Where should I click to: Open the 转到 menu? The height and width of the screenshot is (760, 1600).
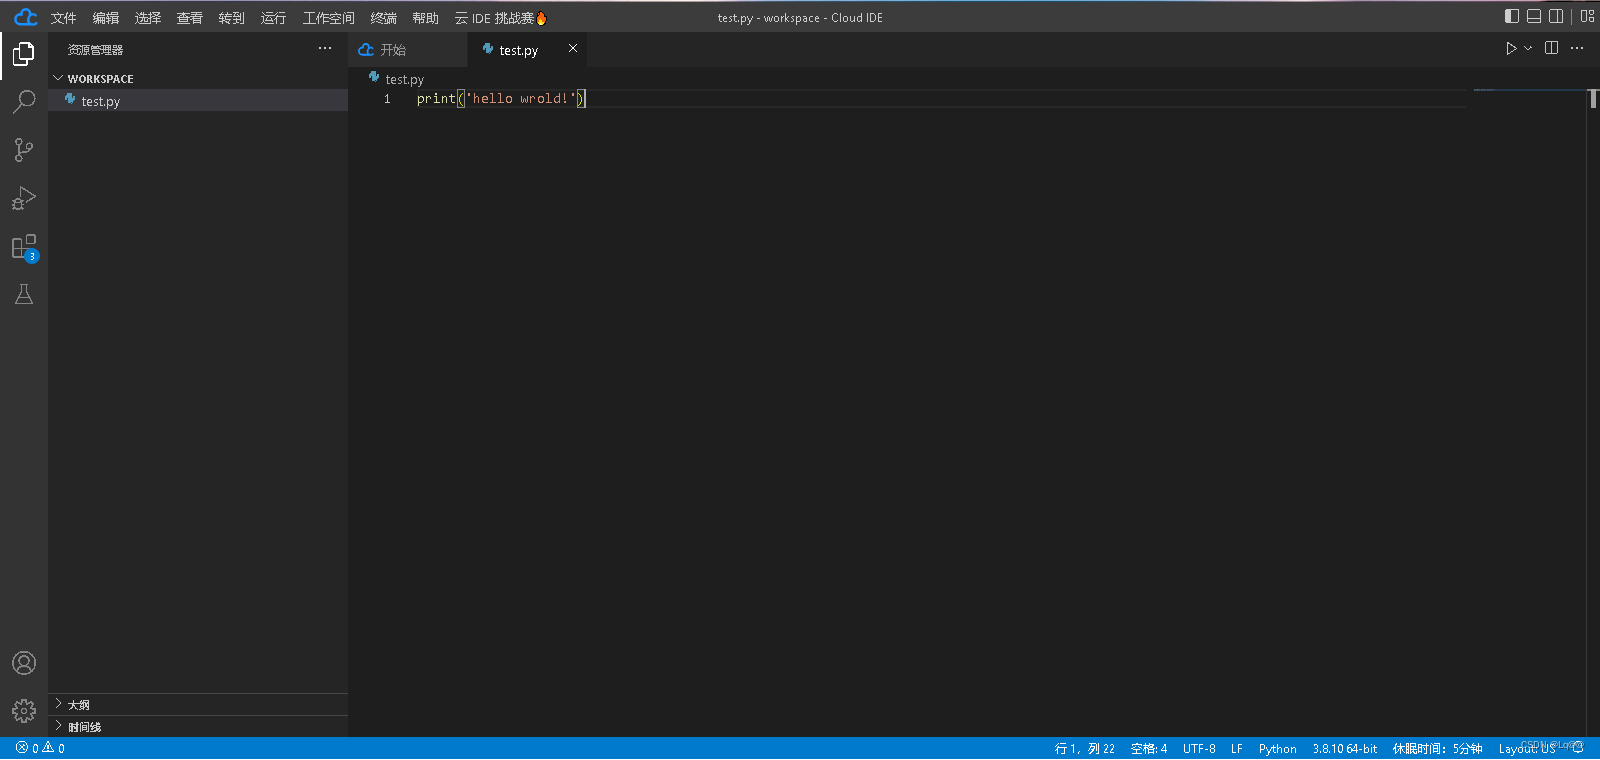pyautogui.click(x=232, y=18)
